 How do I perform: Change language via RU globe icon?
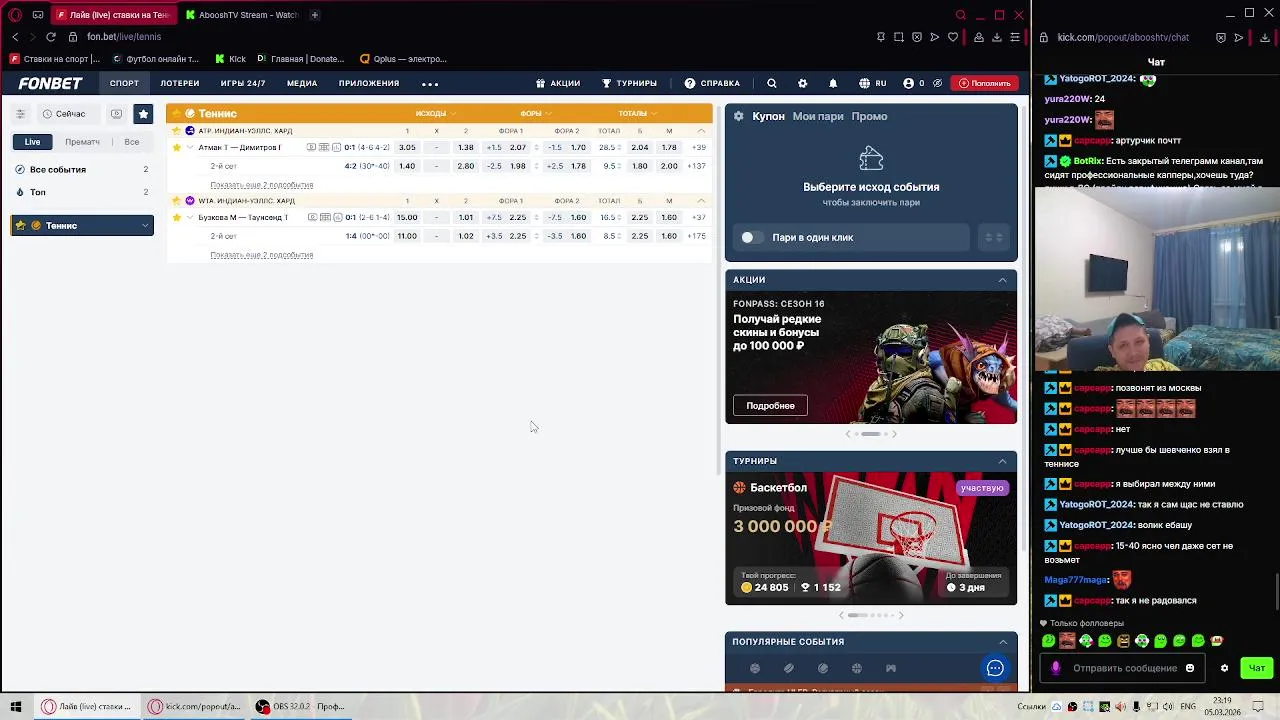(872, 83)
